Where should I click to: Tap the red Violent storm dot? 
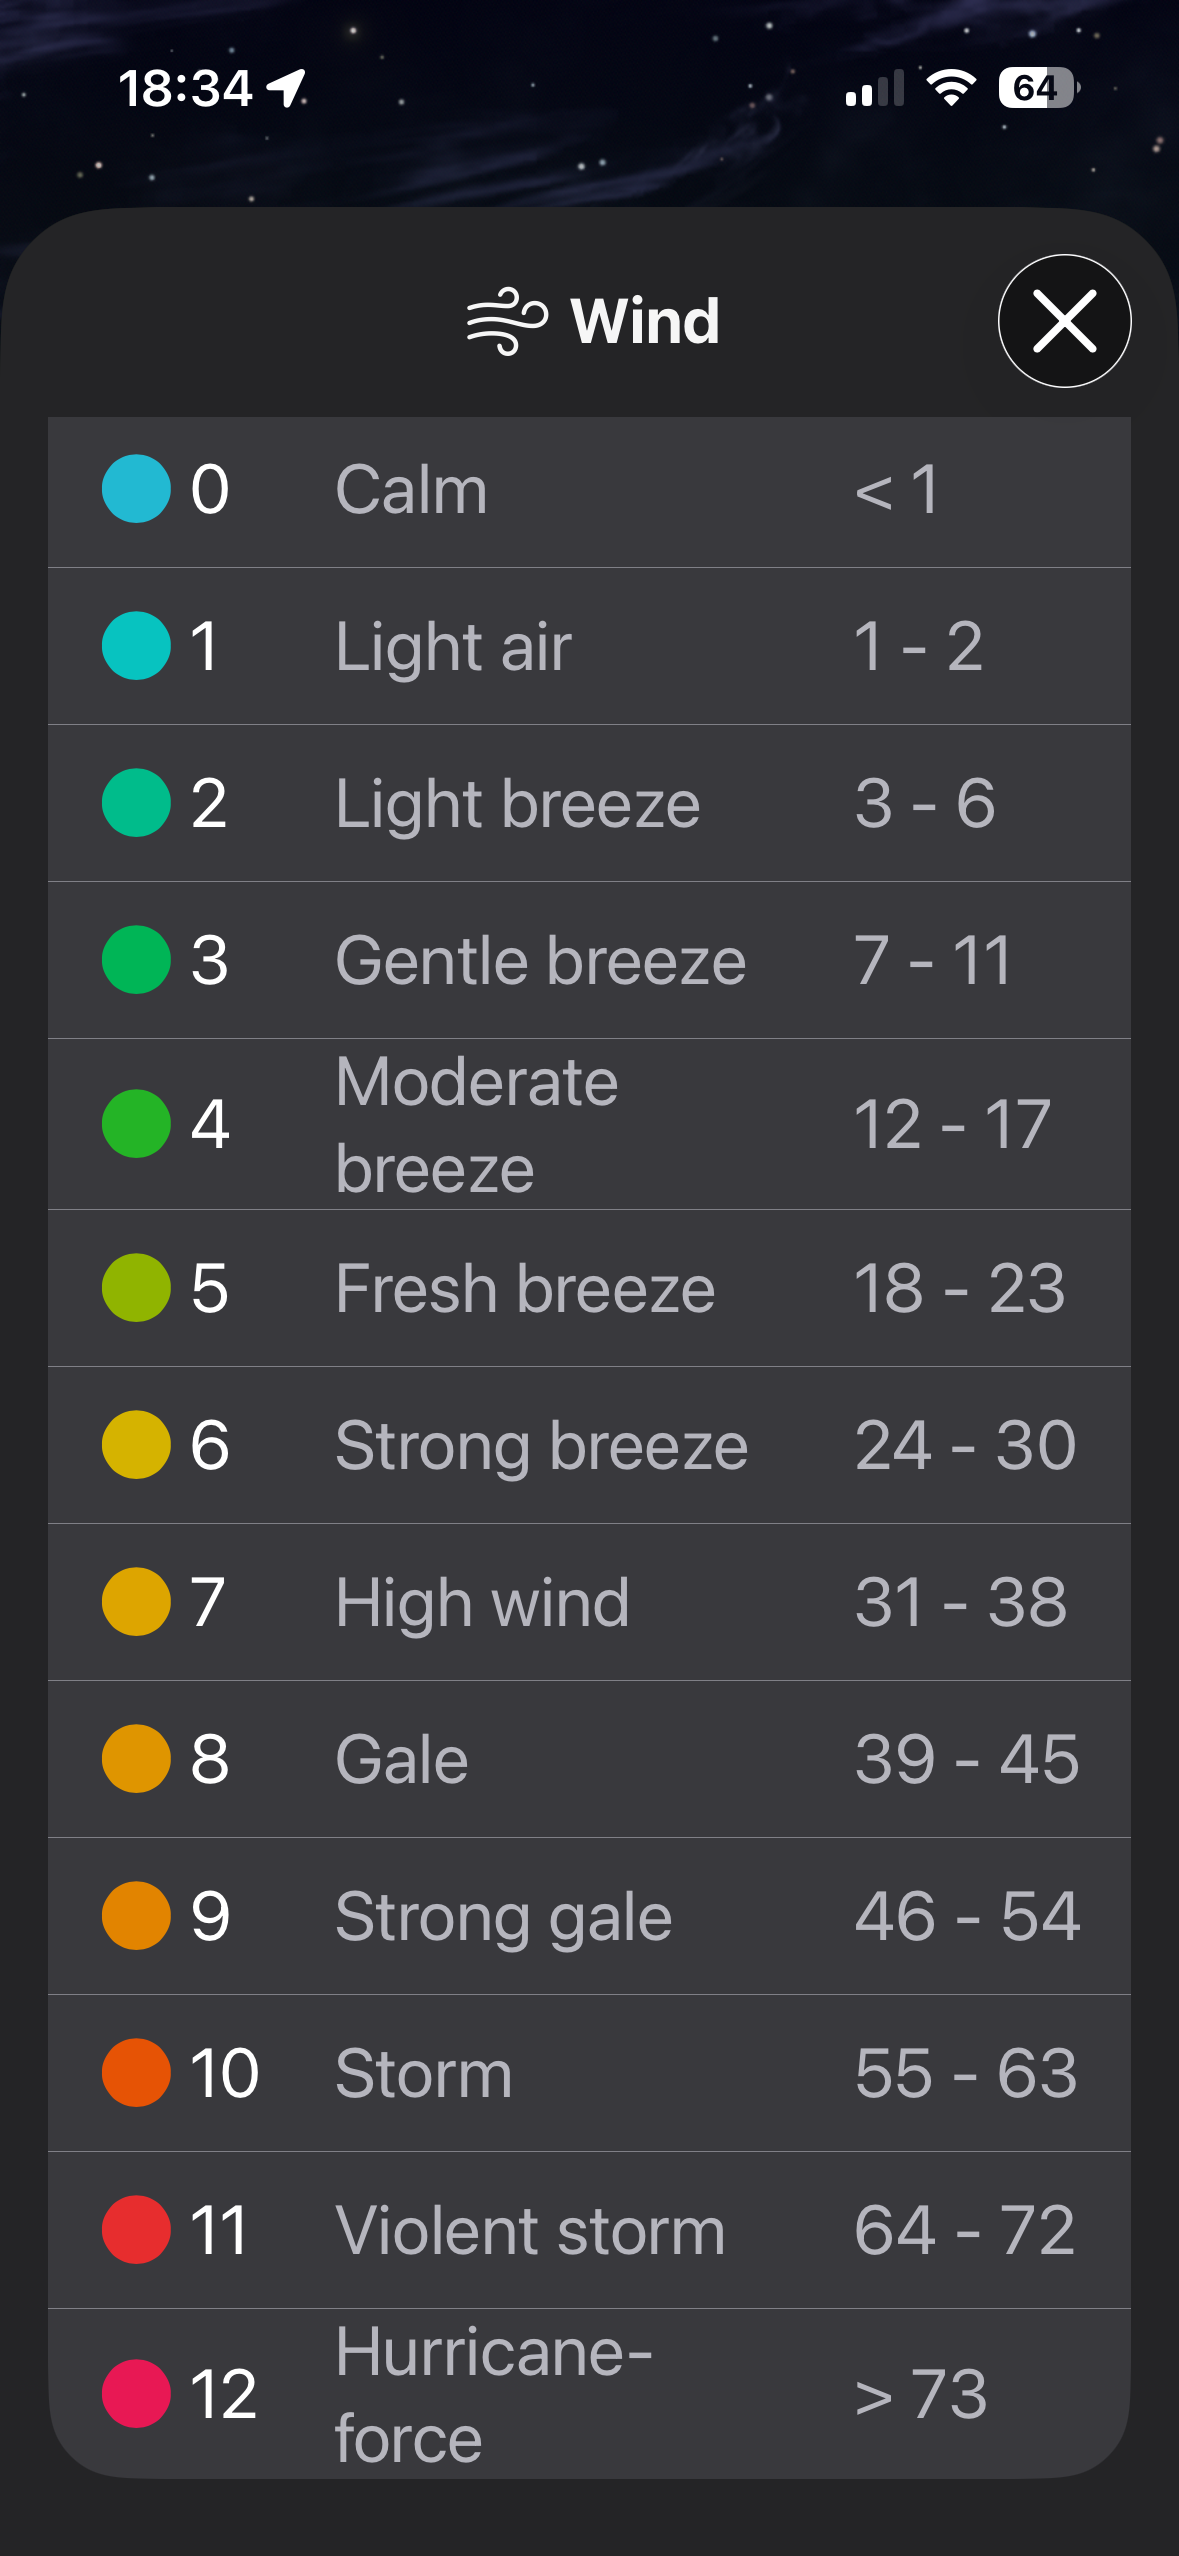pyautogui.click(x=136, y=2230)
